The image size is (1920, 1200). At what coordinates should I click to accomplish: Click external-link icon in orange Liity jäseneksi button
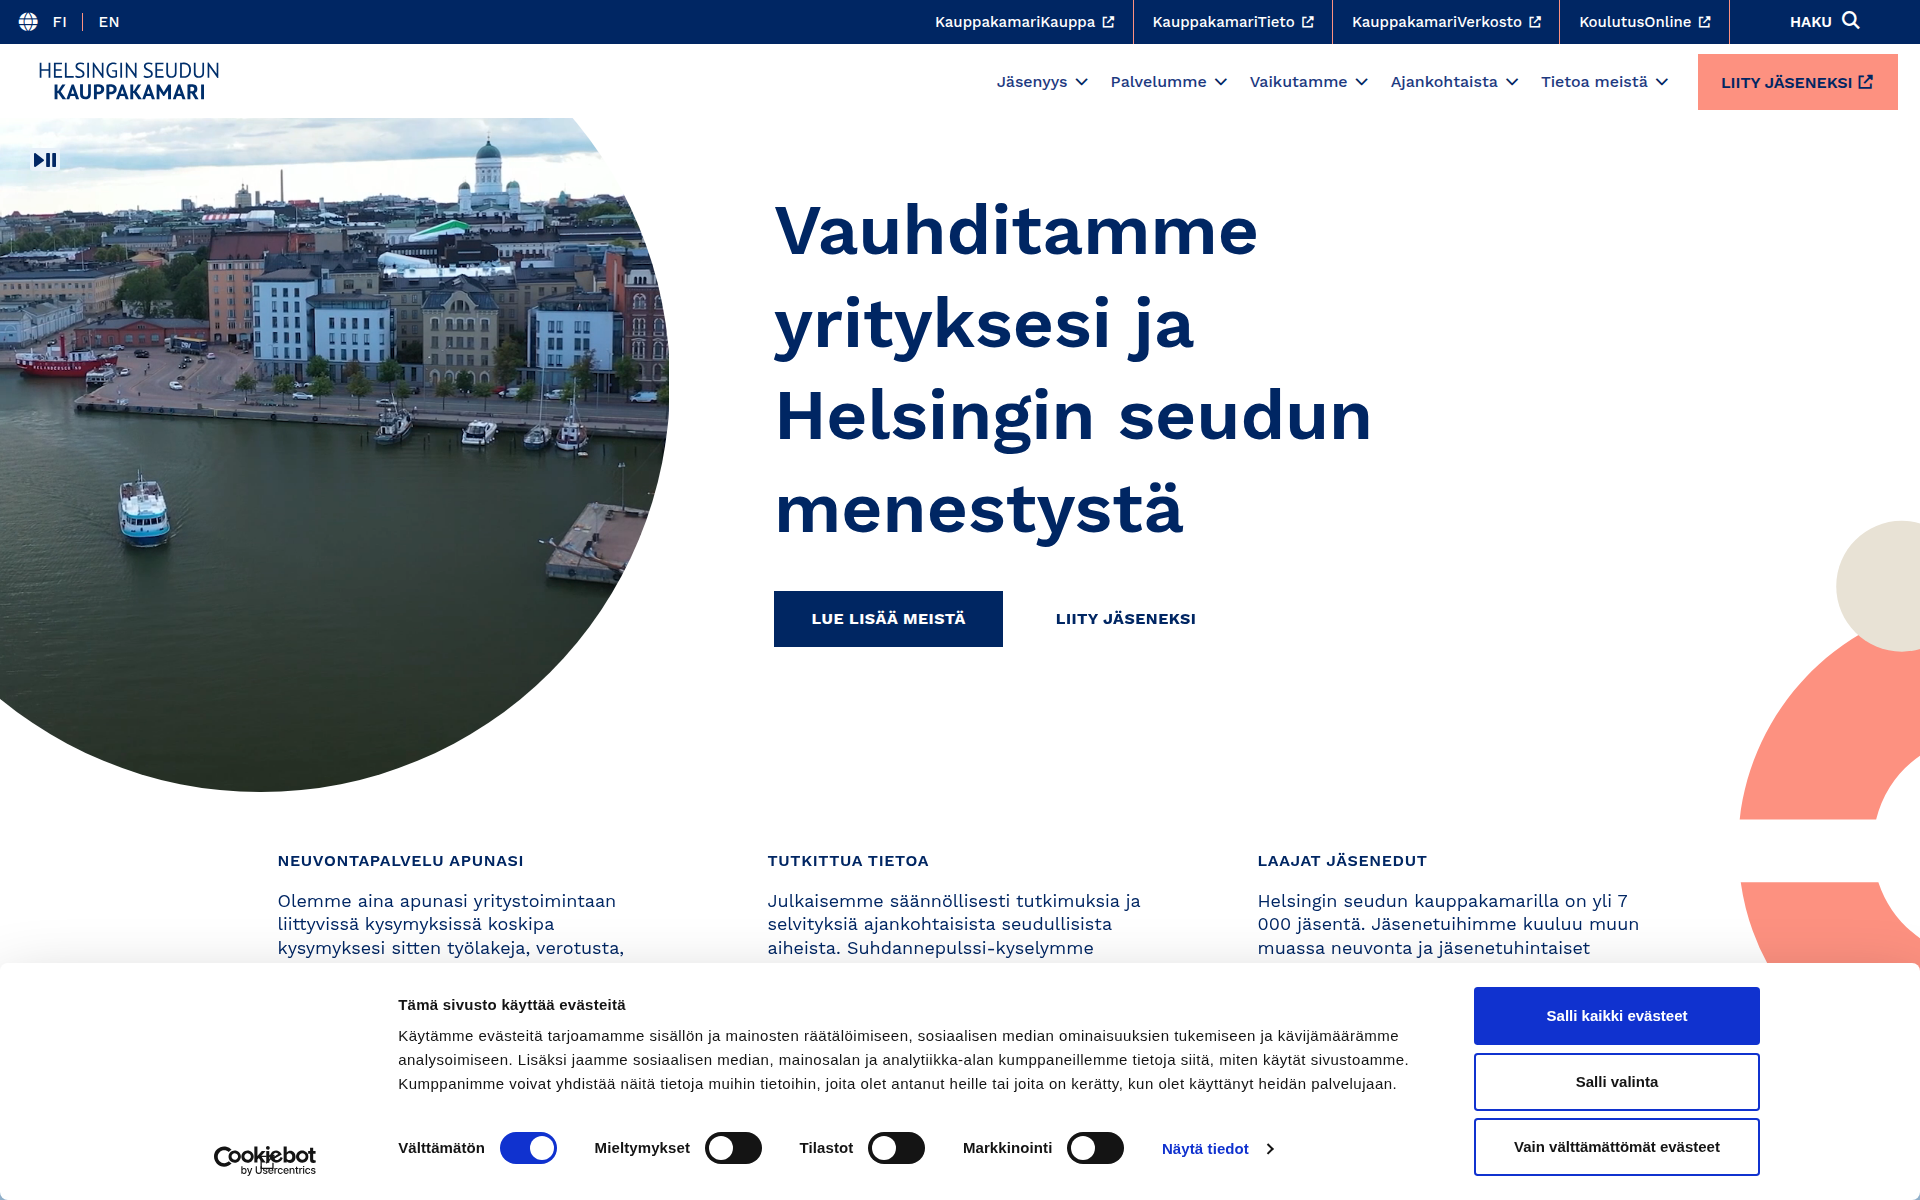pos(1866,82)
